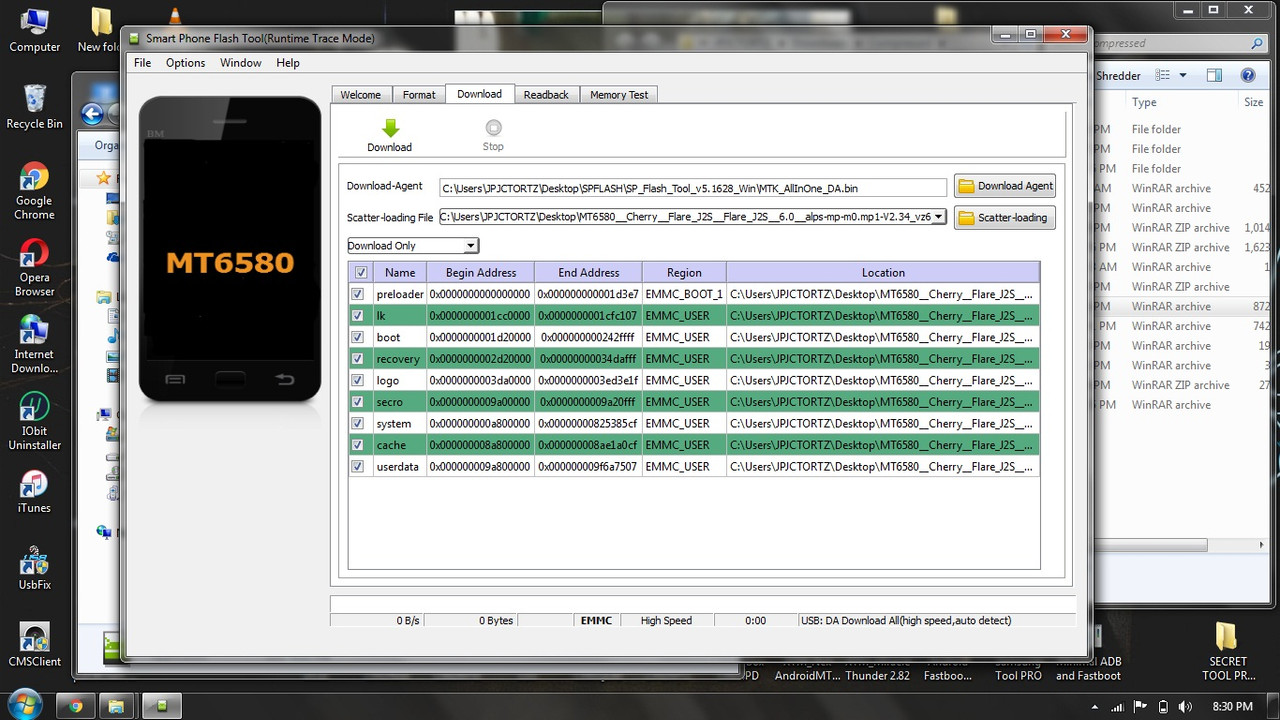
Task: Open Recycle Bin on desktop
Action: [34, 107]
